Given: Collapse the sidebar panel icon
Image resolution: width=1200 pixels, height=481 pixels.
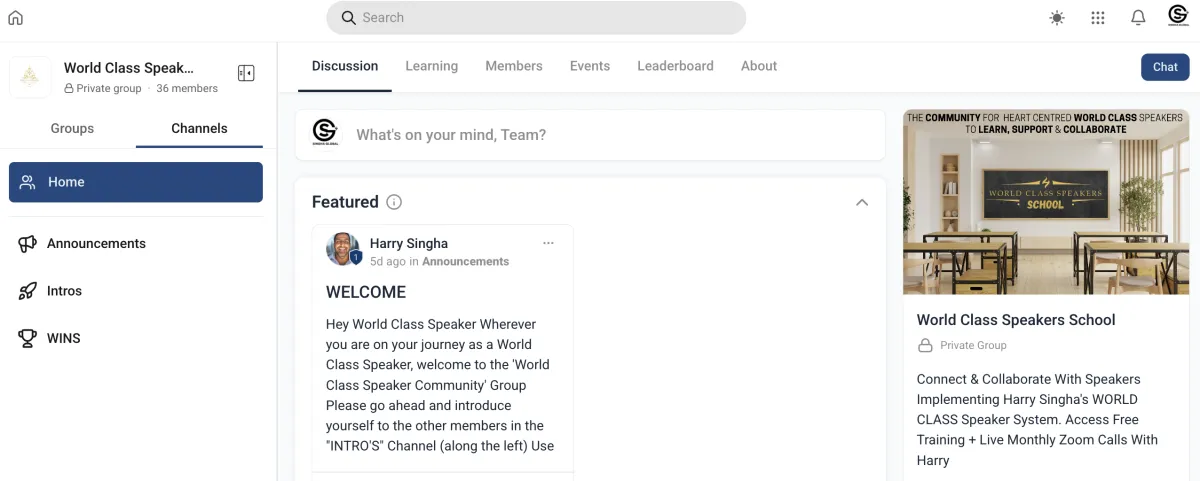Looking at the screenshot, I should tap(246, 73).
